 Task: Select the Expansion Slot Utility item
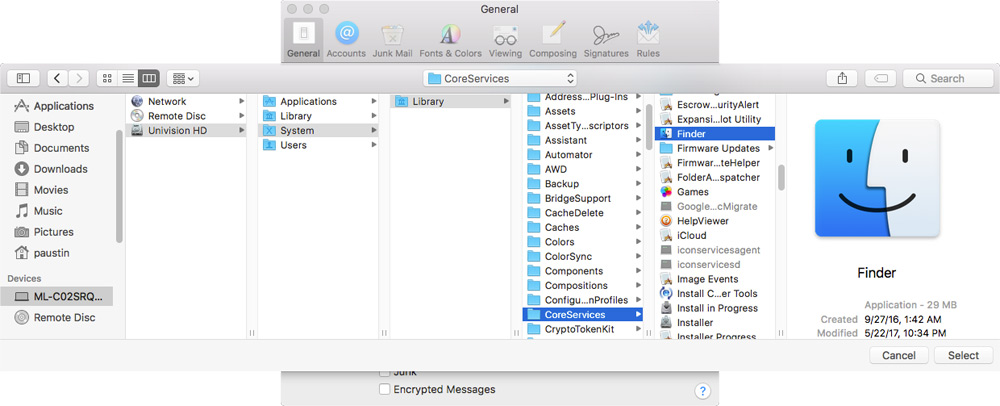[x=715, y=119]
